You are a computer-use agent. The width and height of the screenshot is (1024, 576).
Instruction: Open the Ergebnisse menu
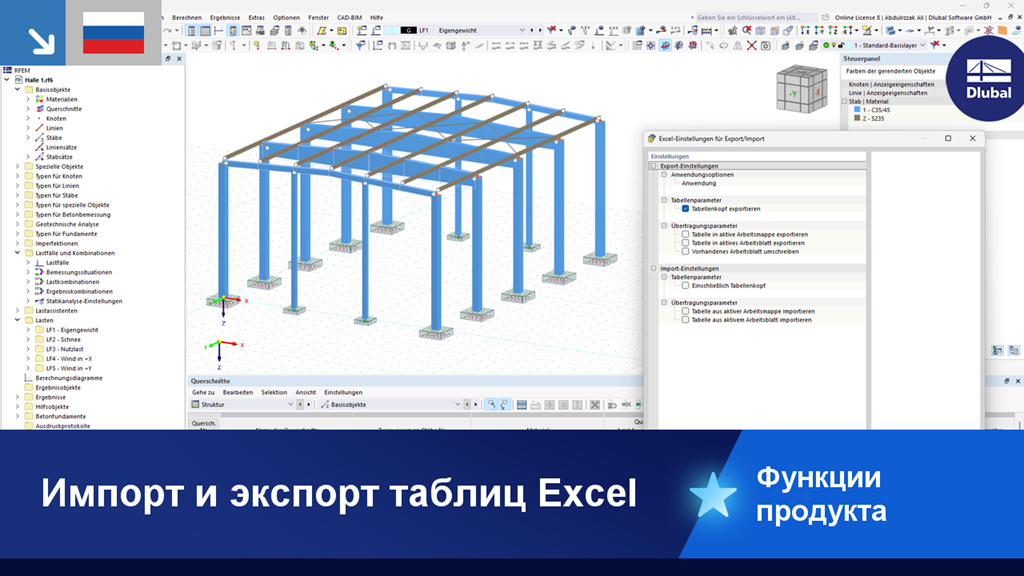tap(225, 18)
